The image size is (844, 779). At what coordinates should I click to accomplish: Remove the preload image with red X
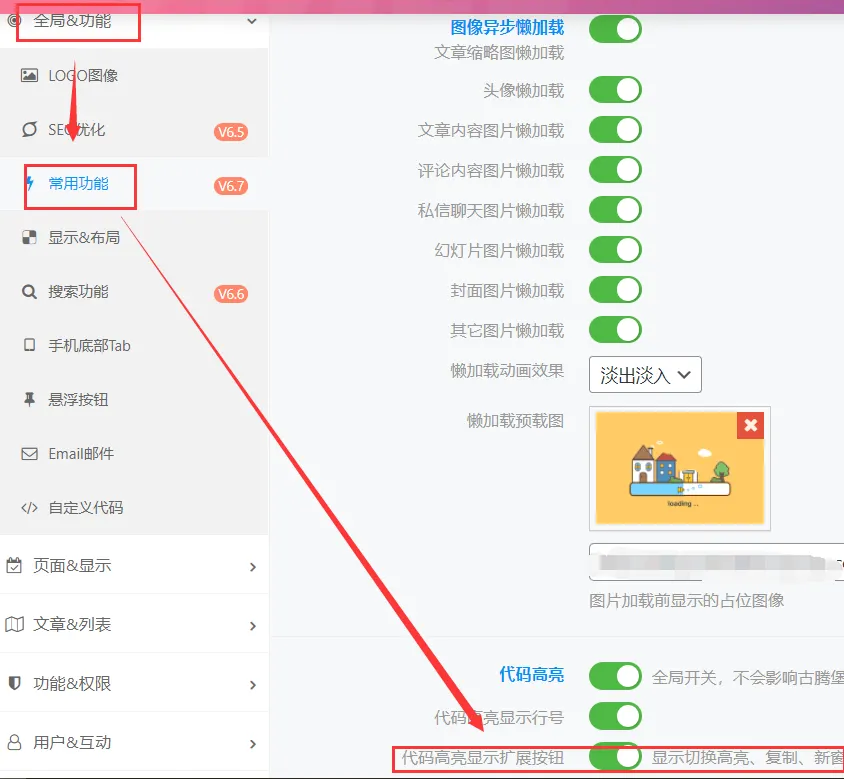(750, 425)
